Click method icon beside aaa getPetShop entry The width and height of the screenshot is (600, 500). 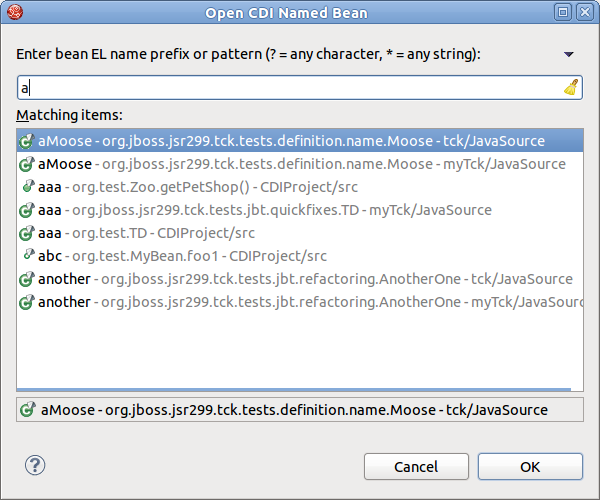pyautogui.click(x=27, y=187)
